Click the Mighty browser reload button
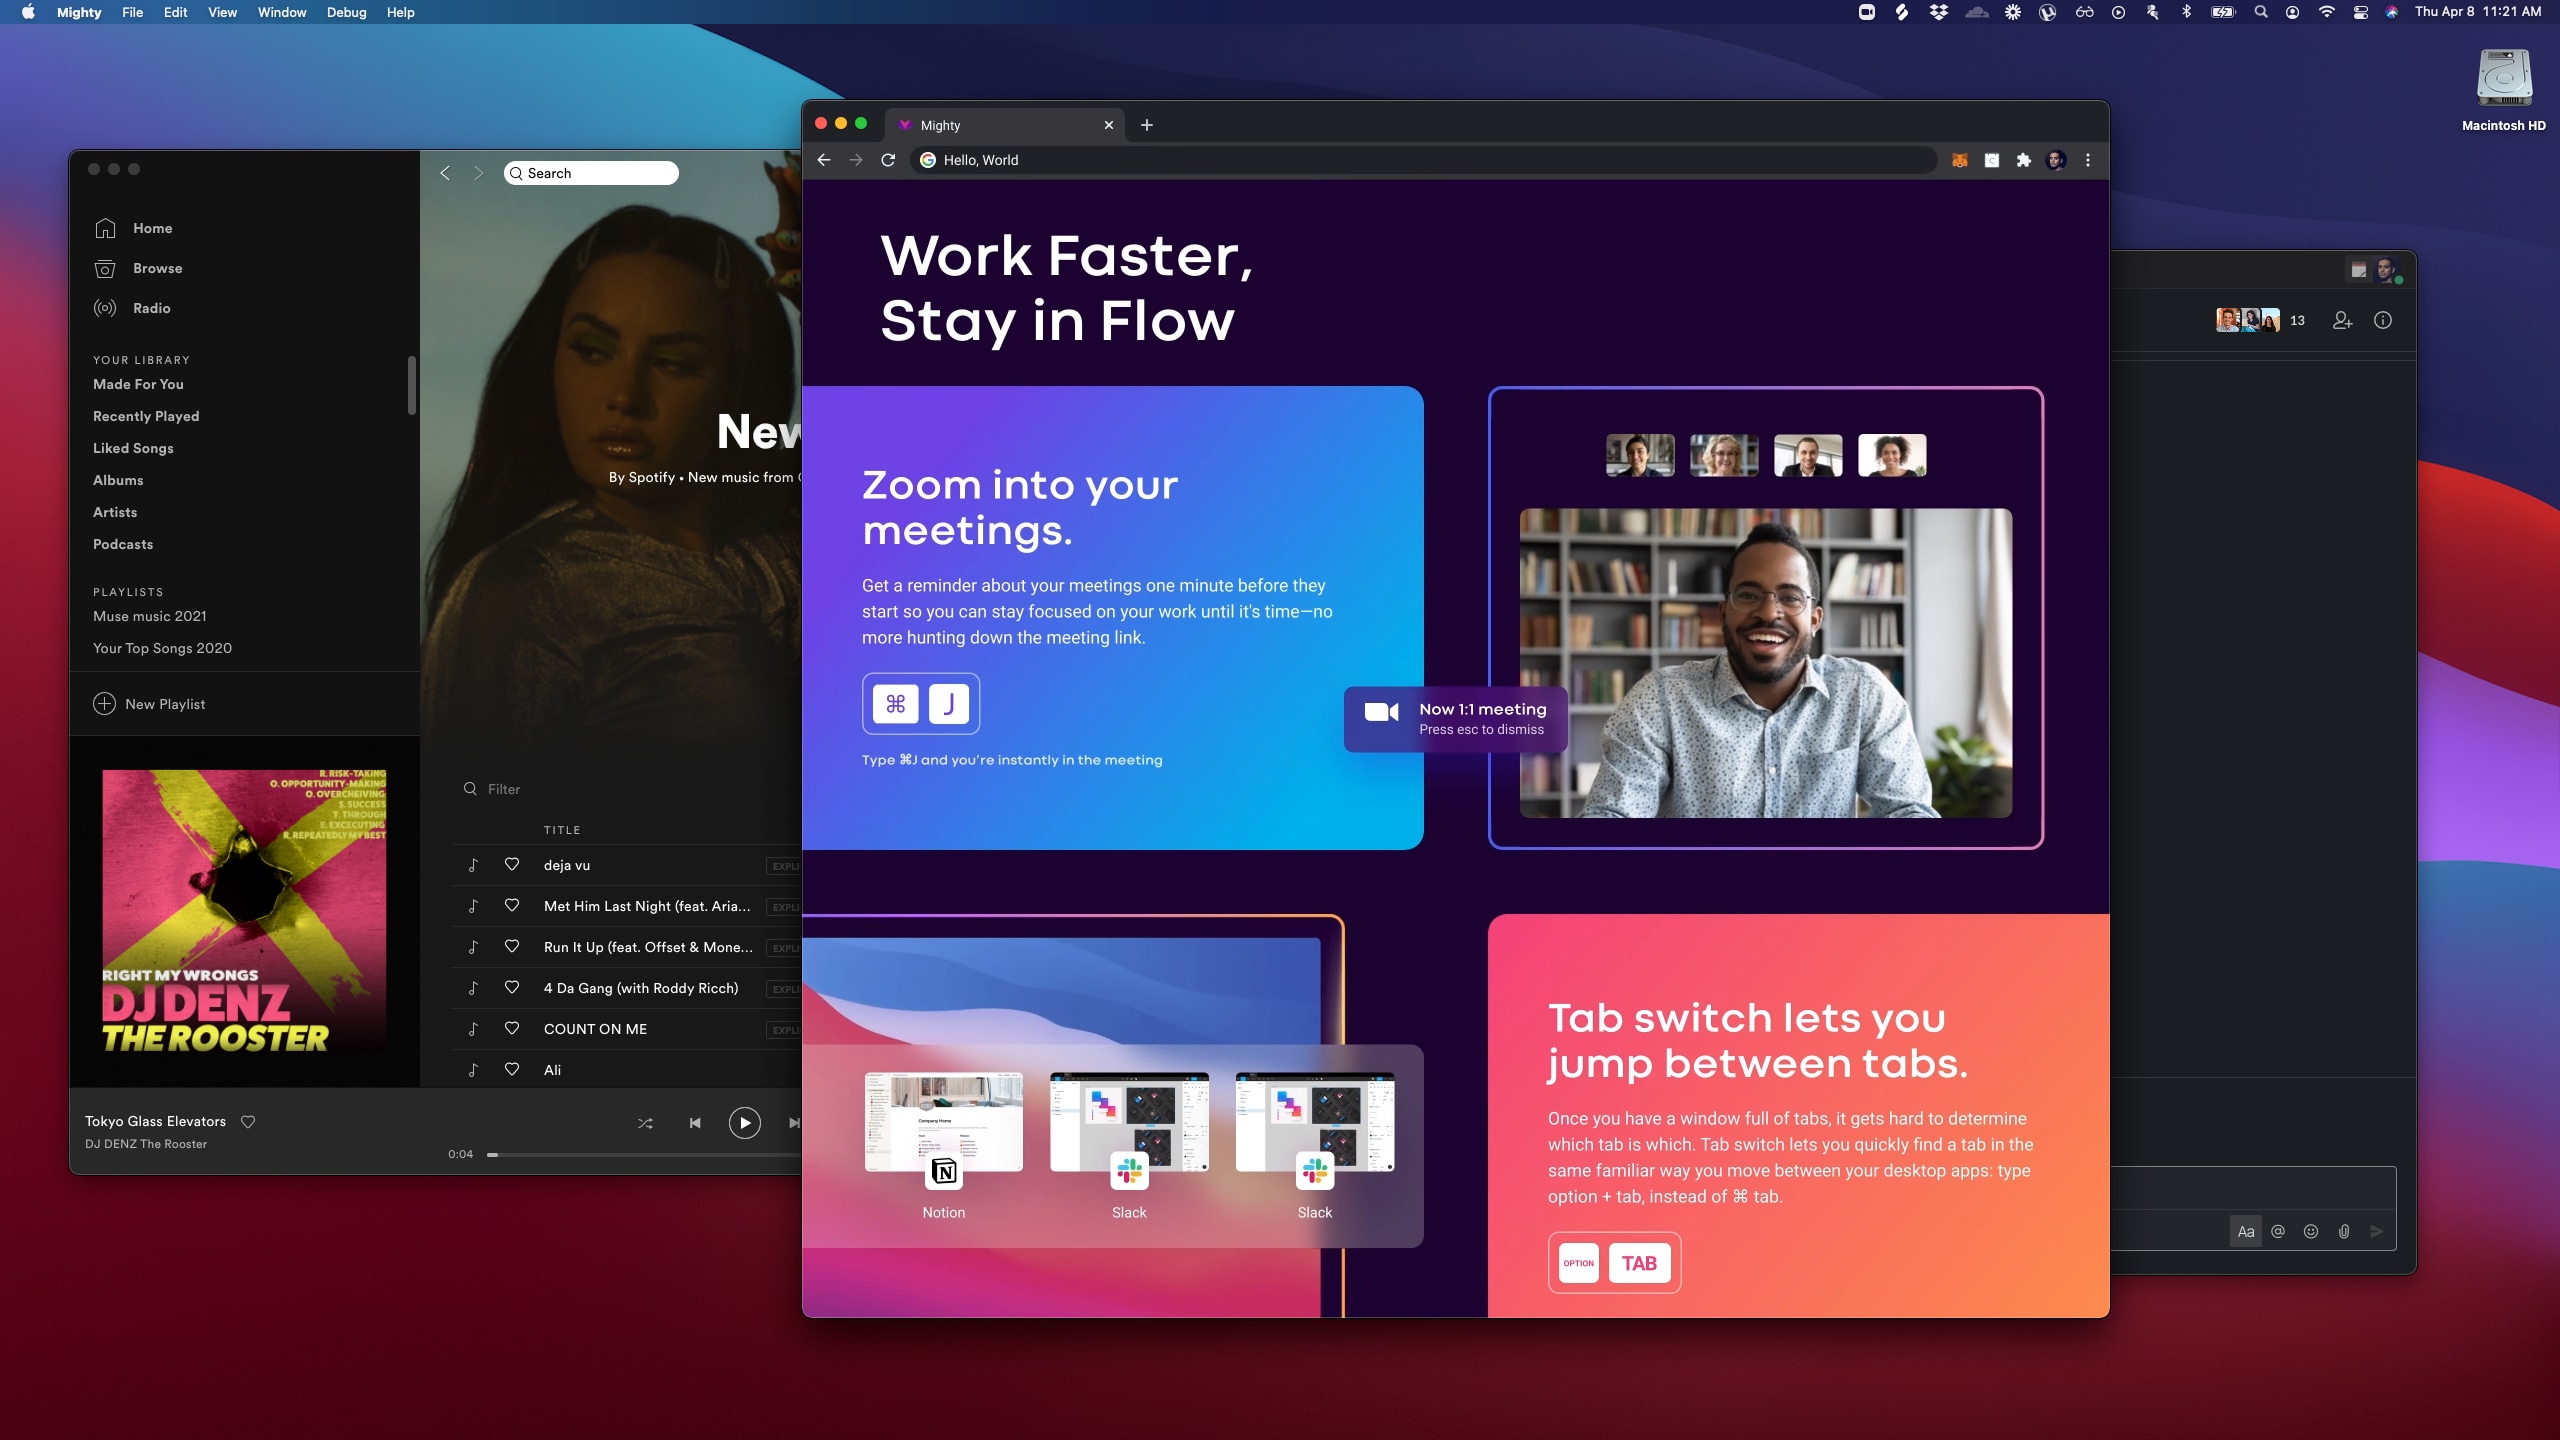This screenshot has width=2560, height=1440. (890, 160)
